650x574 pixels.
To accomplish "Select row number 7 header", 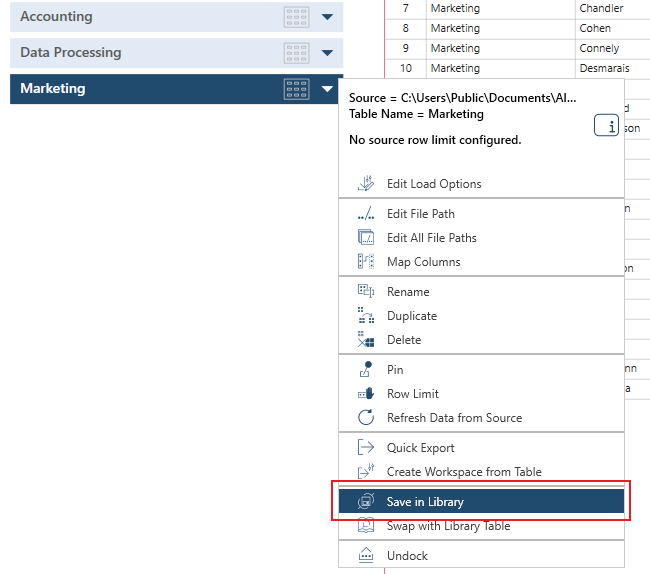I will pyautogui.click(x=405, y=8).
